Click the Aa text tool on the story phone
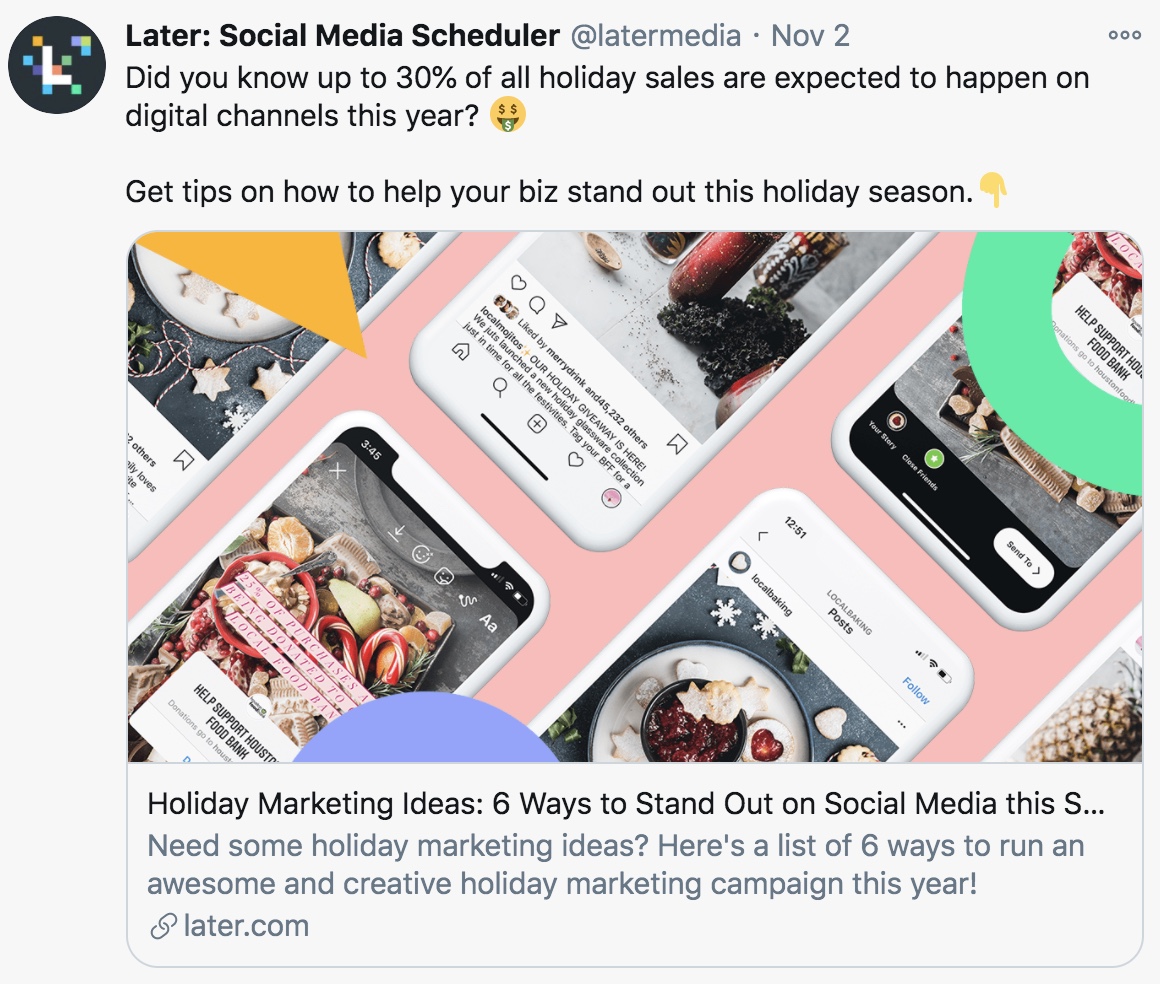The height and width of the screenshot is (984, 1160). point(488,622)
